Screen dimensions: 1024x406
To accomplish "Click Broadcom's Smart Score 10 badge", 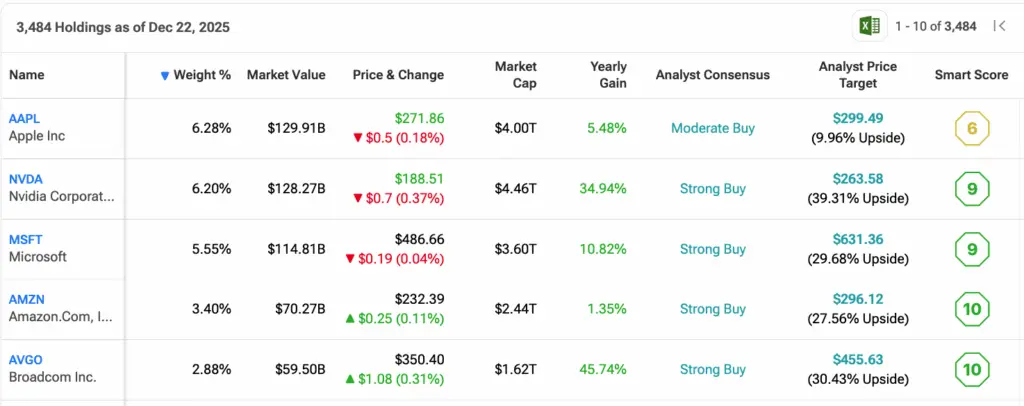I will pos(972,369).
